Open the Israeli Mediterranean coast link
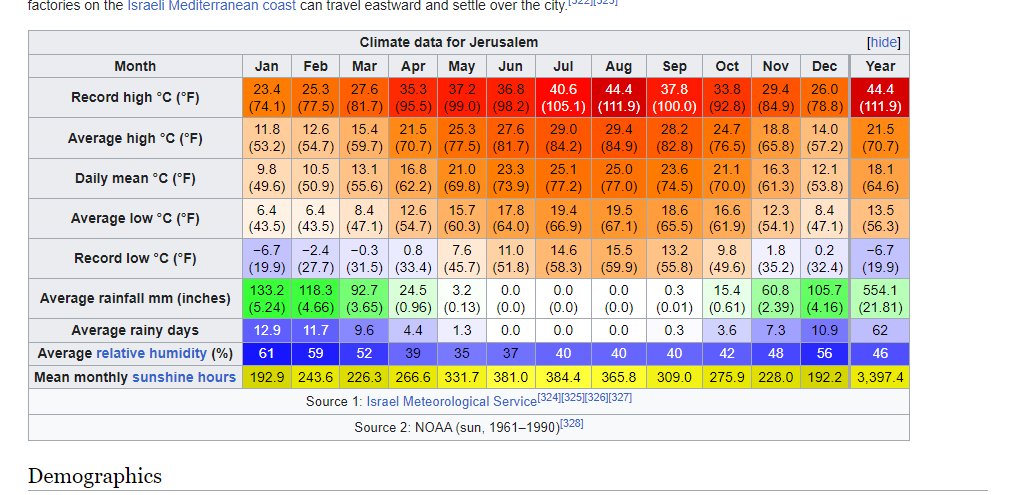 (x=212, y=6)
